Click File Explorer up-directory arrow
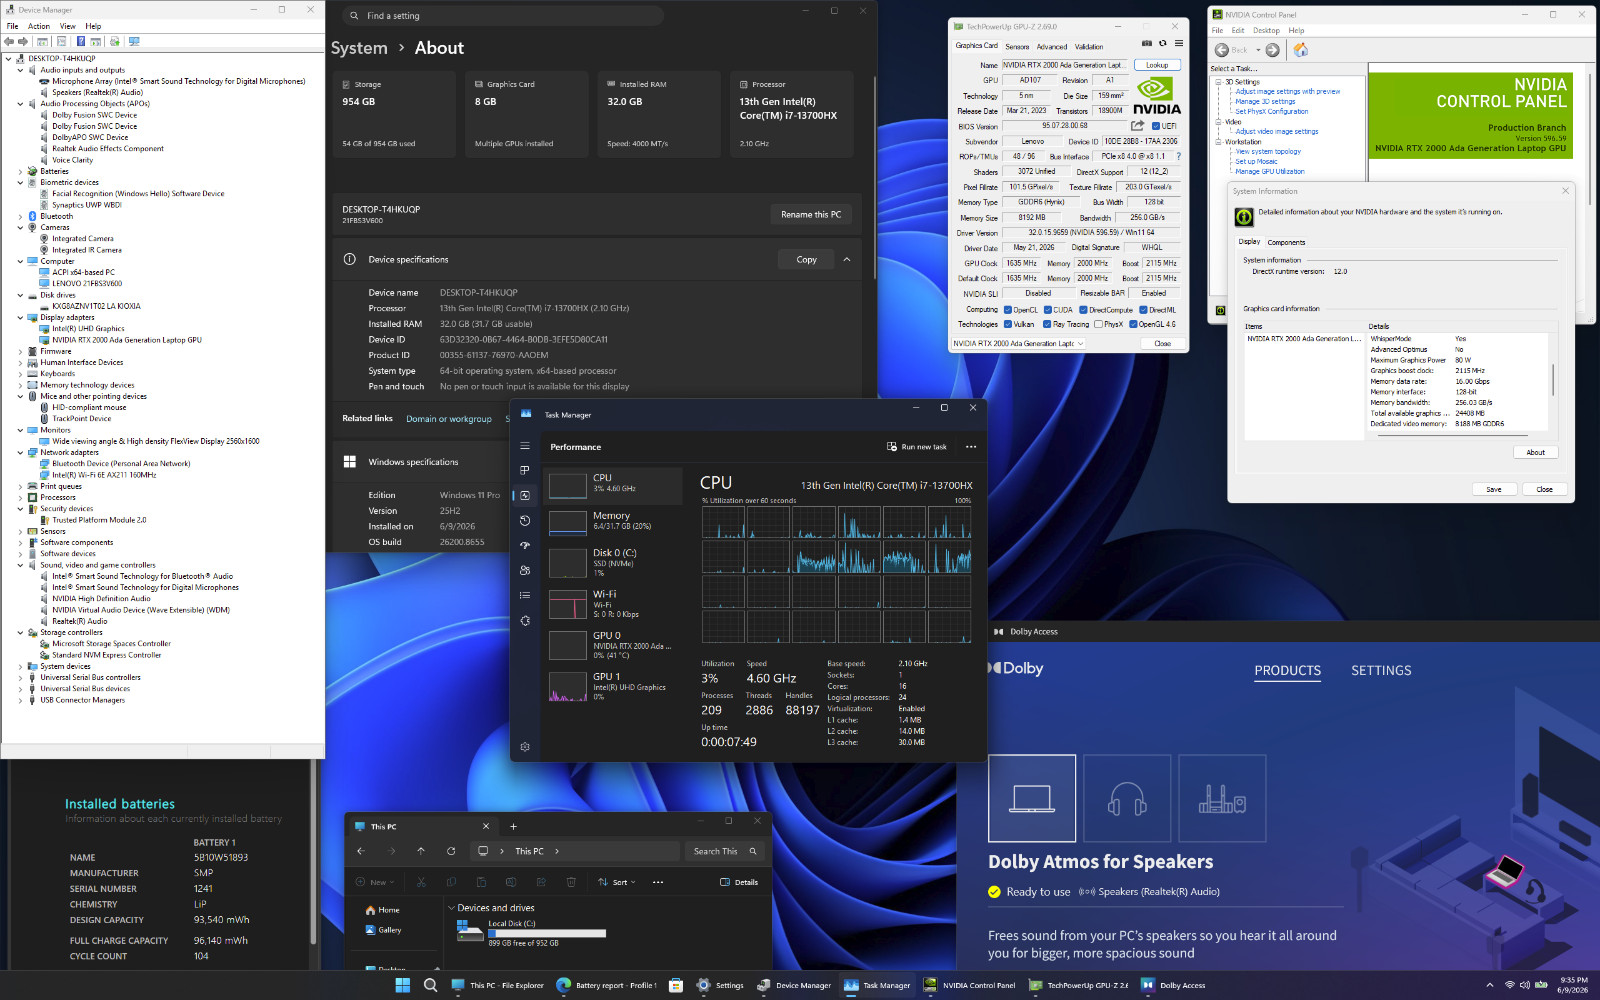 421,851
